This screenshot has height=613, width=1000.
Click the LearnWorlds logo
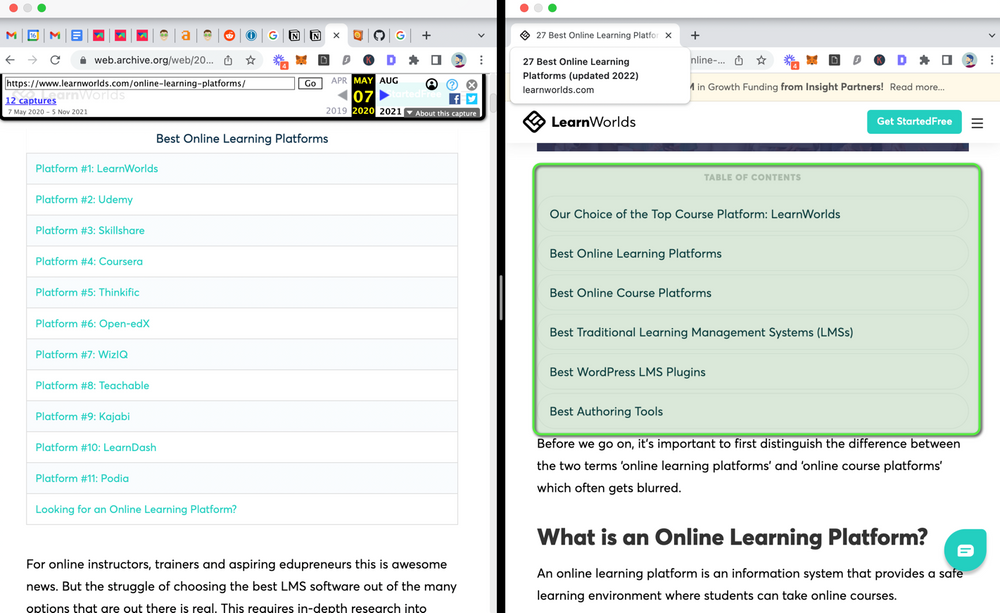(x=578, y=121)
